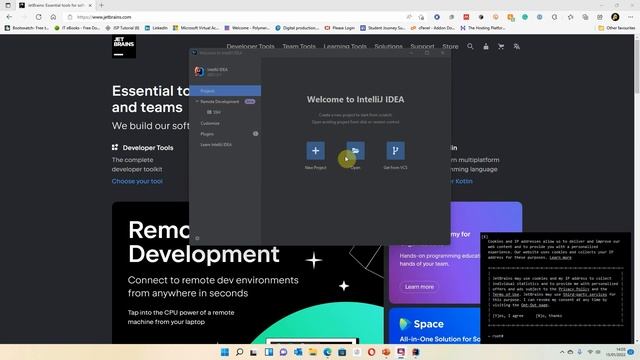Click the Space product card
This screenshot has height=360, width=640.
coord(435,326)
